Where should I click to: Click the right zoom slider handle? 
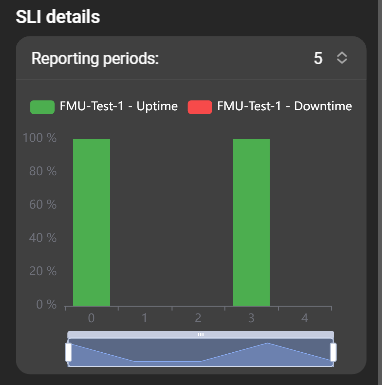[333, 352]
